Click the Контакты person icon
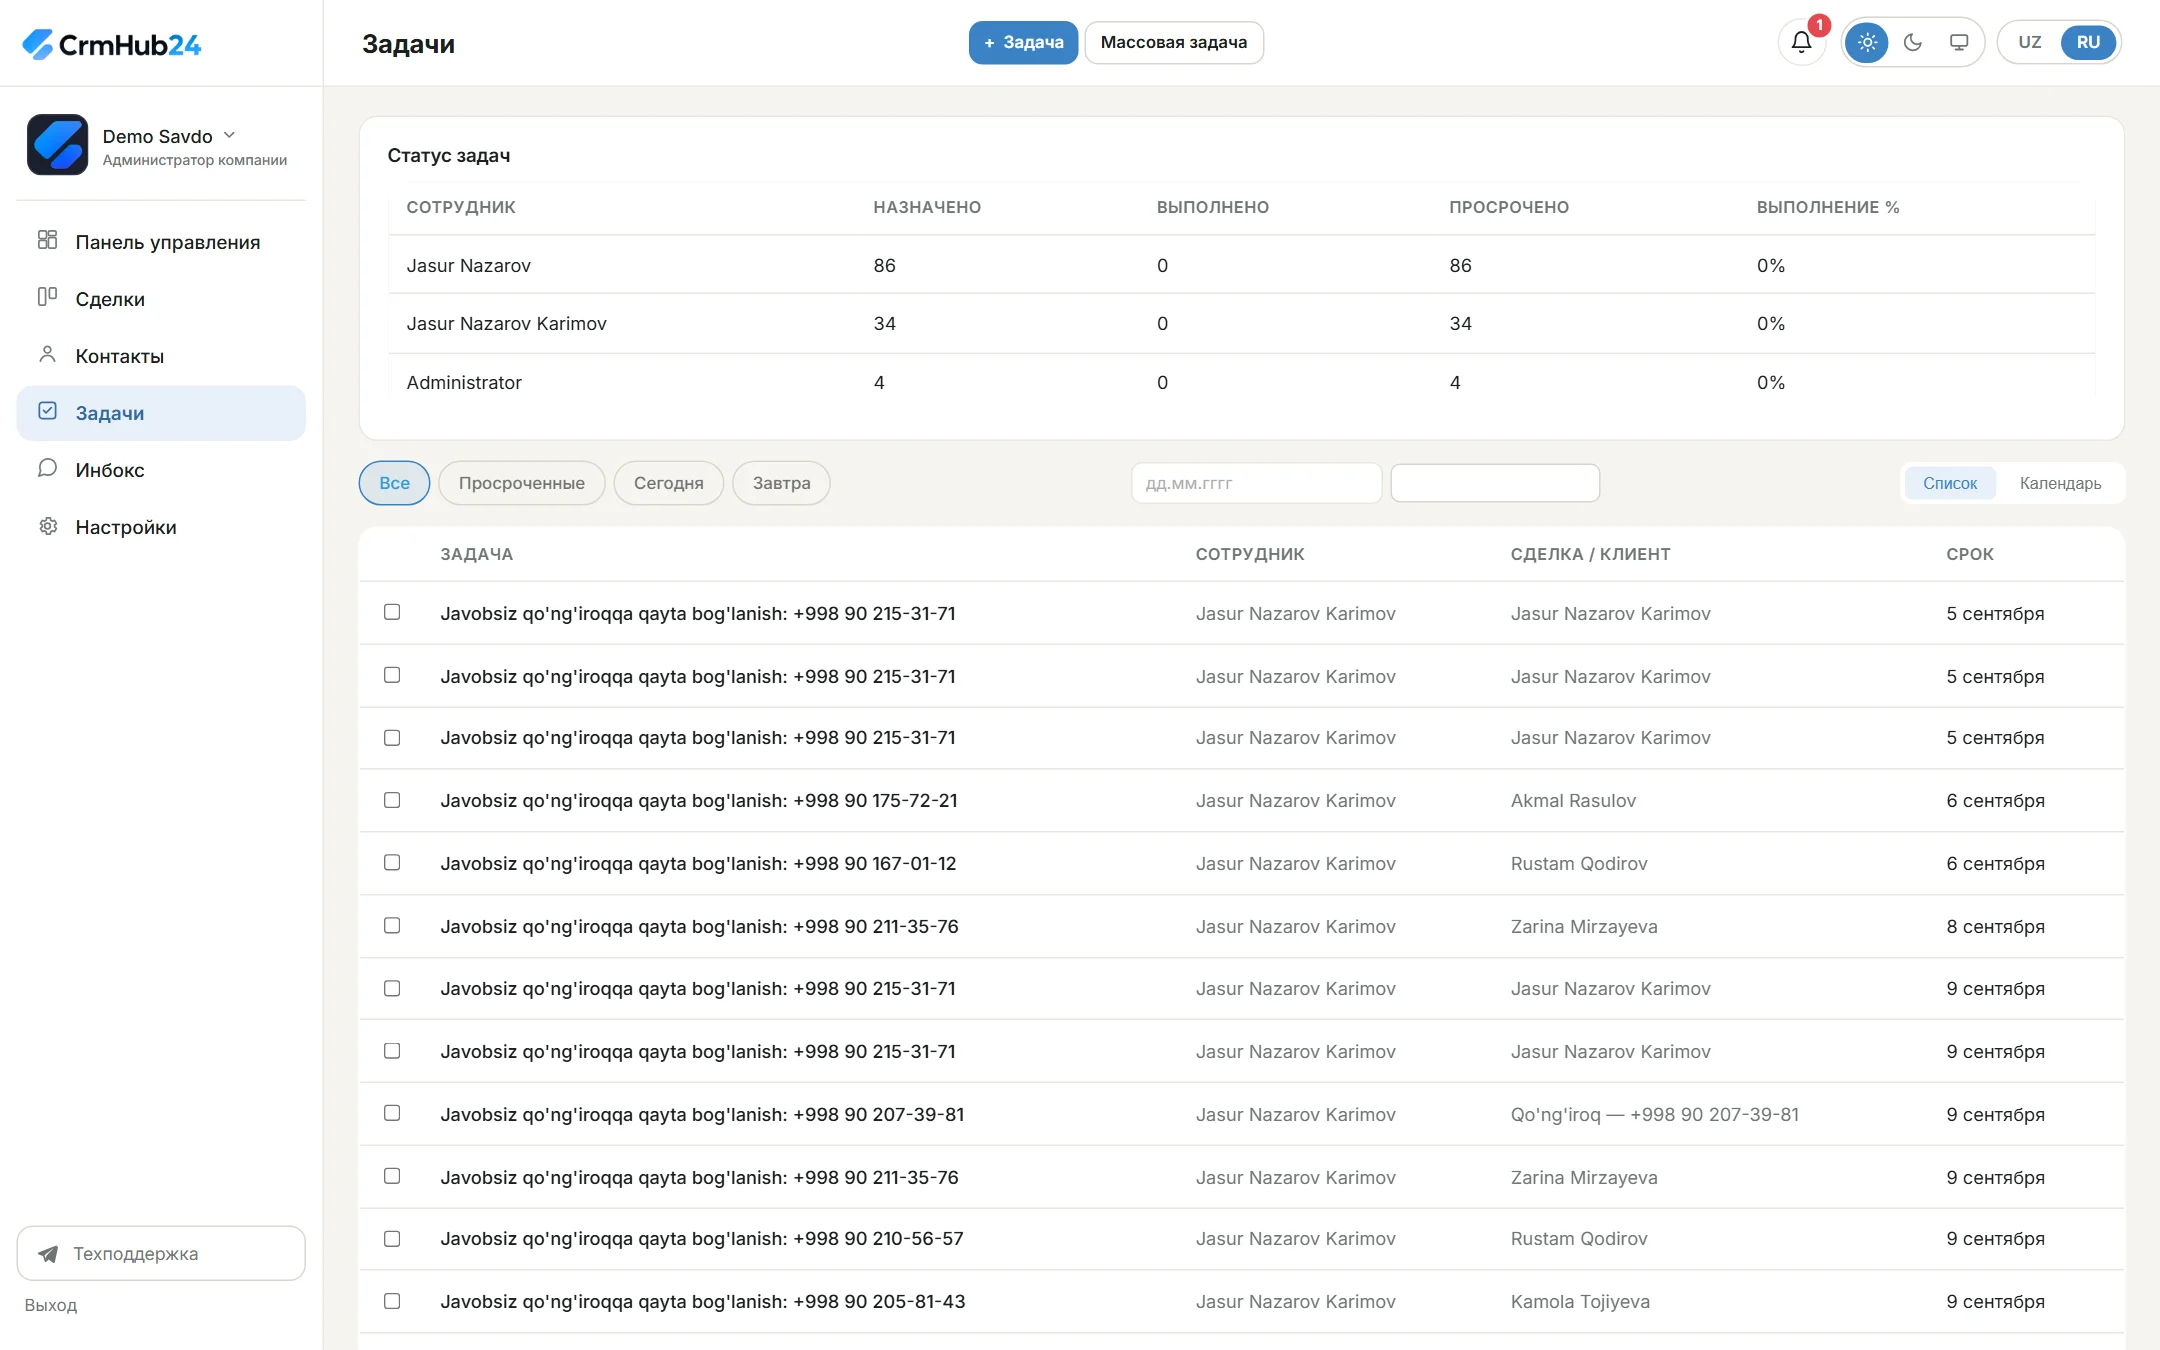Screen dimensions: 2160x1350 tap(47, 354)
